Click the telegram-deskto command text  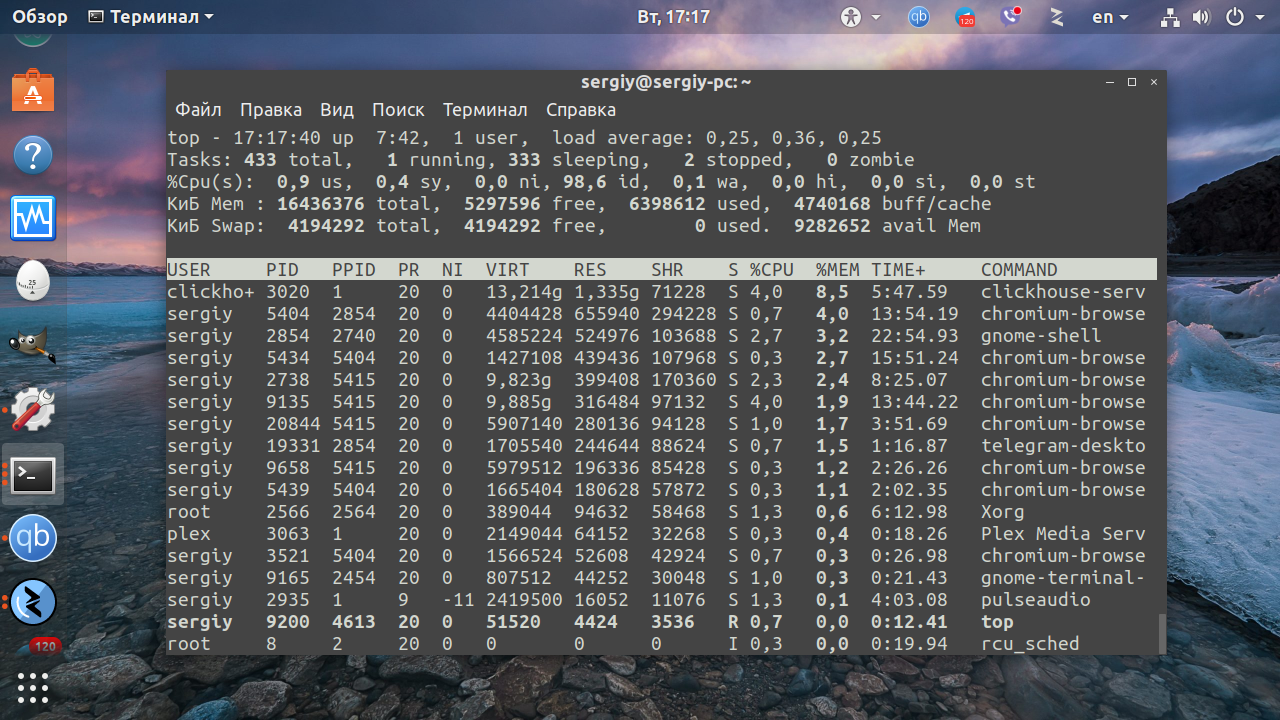(1063, 446)
